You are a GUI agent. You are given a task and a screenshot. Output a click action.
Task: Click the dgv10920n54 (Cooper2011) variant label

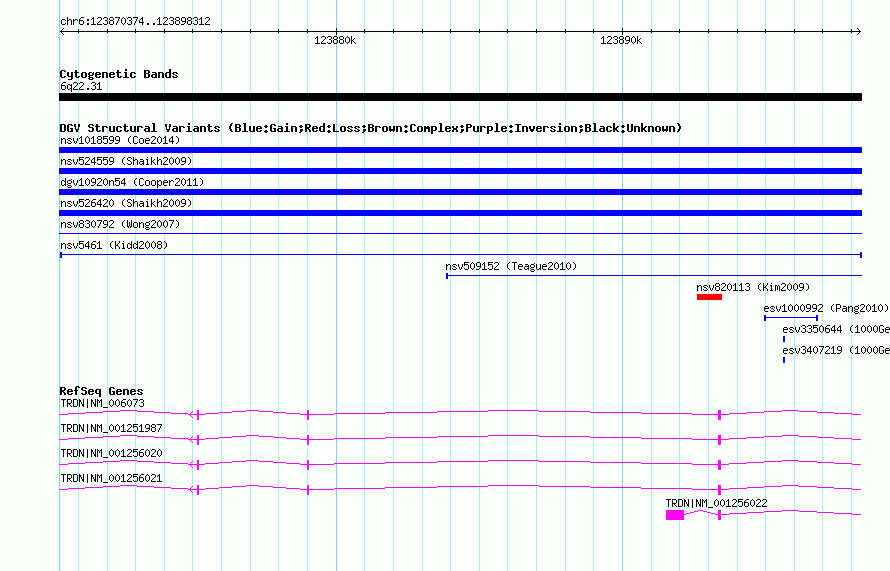point(132,182)
